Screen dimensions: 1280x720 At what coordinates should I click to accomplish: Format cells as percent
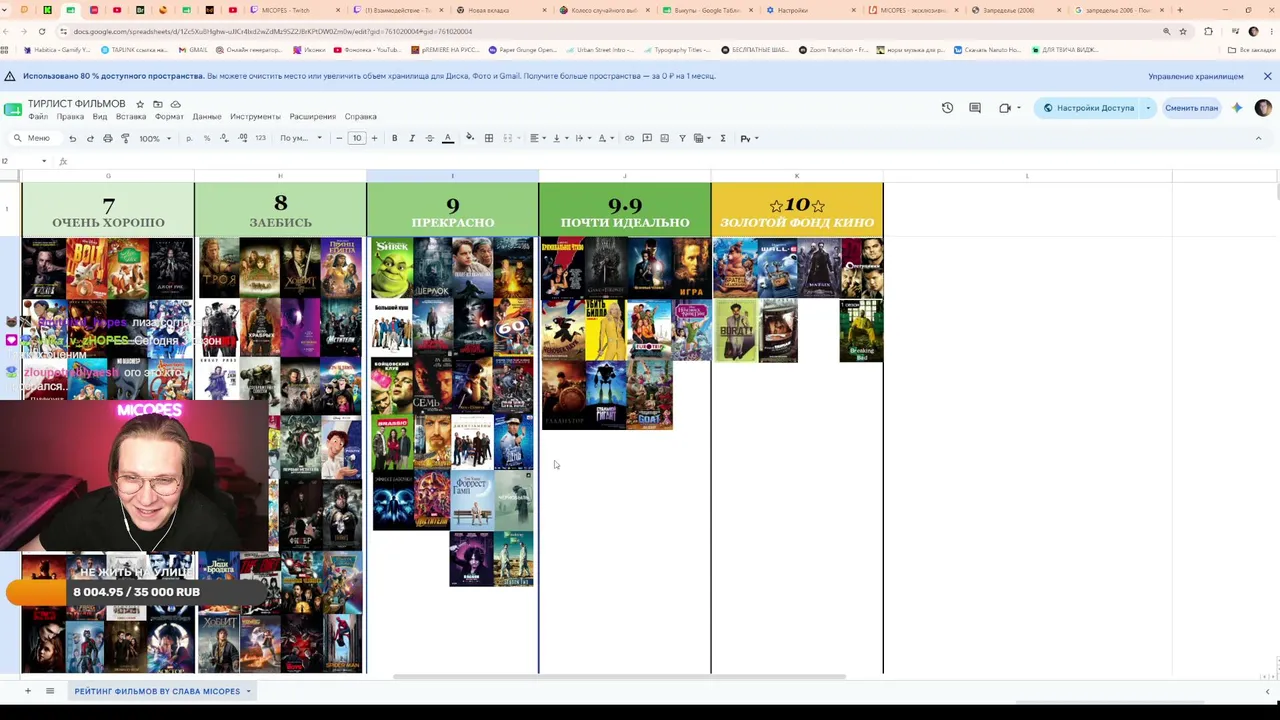tap(207, 138)
